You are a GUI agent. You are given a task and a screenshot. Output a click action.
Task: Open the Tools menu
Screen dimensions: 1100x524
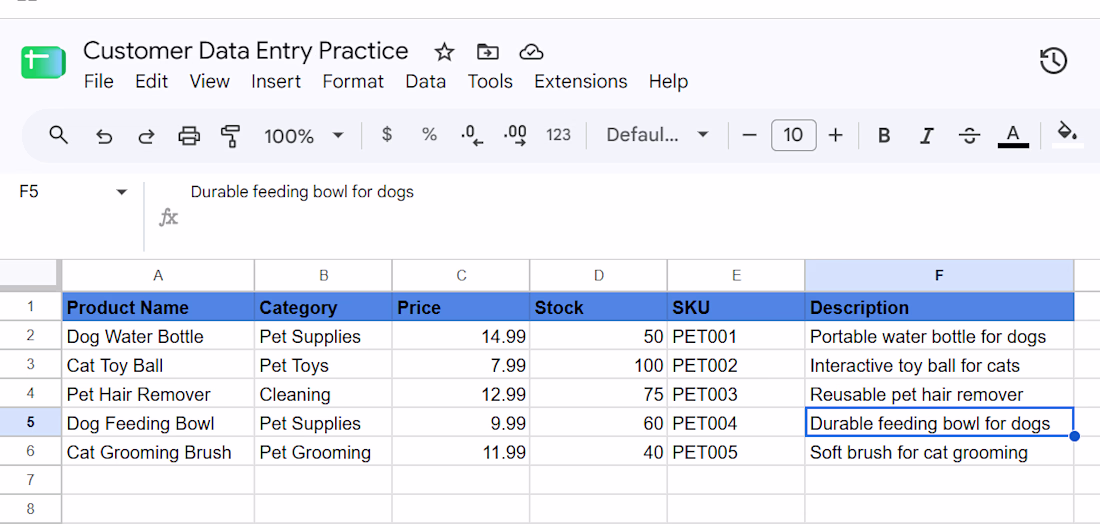coord(490,81)
